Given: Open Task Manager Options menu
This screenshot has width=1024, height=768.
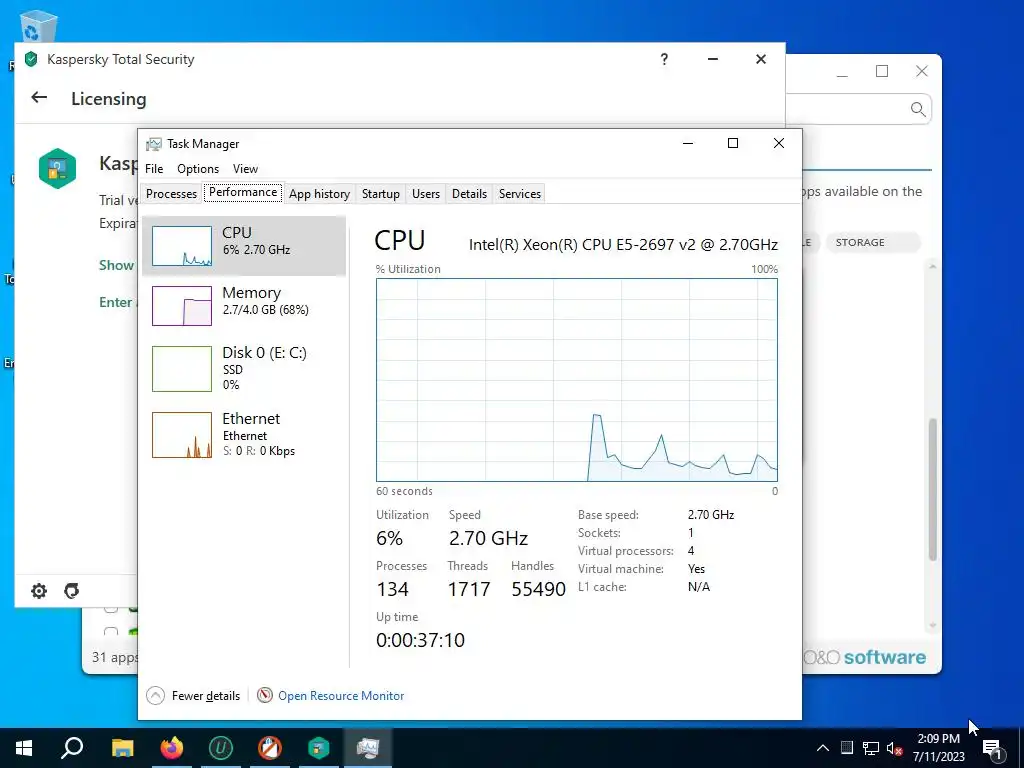Looking at the screenshot, I should pyautogui.click(x=198, y=168).
